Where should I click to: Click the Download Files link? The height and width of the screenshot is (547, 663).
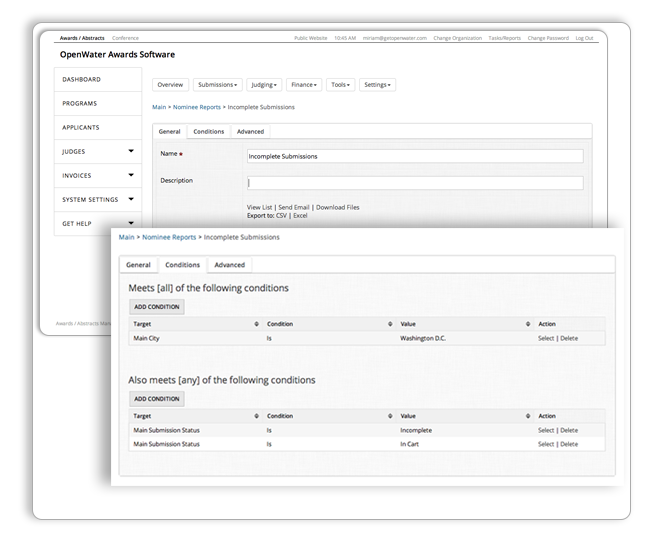point(337,207)
